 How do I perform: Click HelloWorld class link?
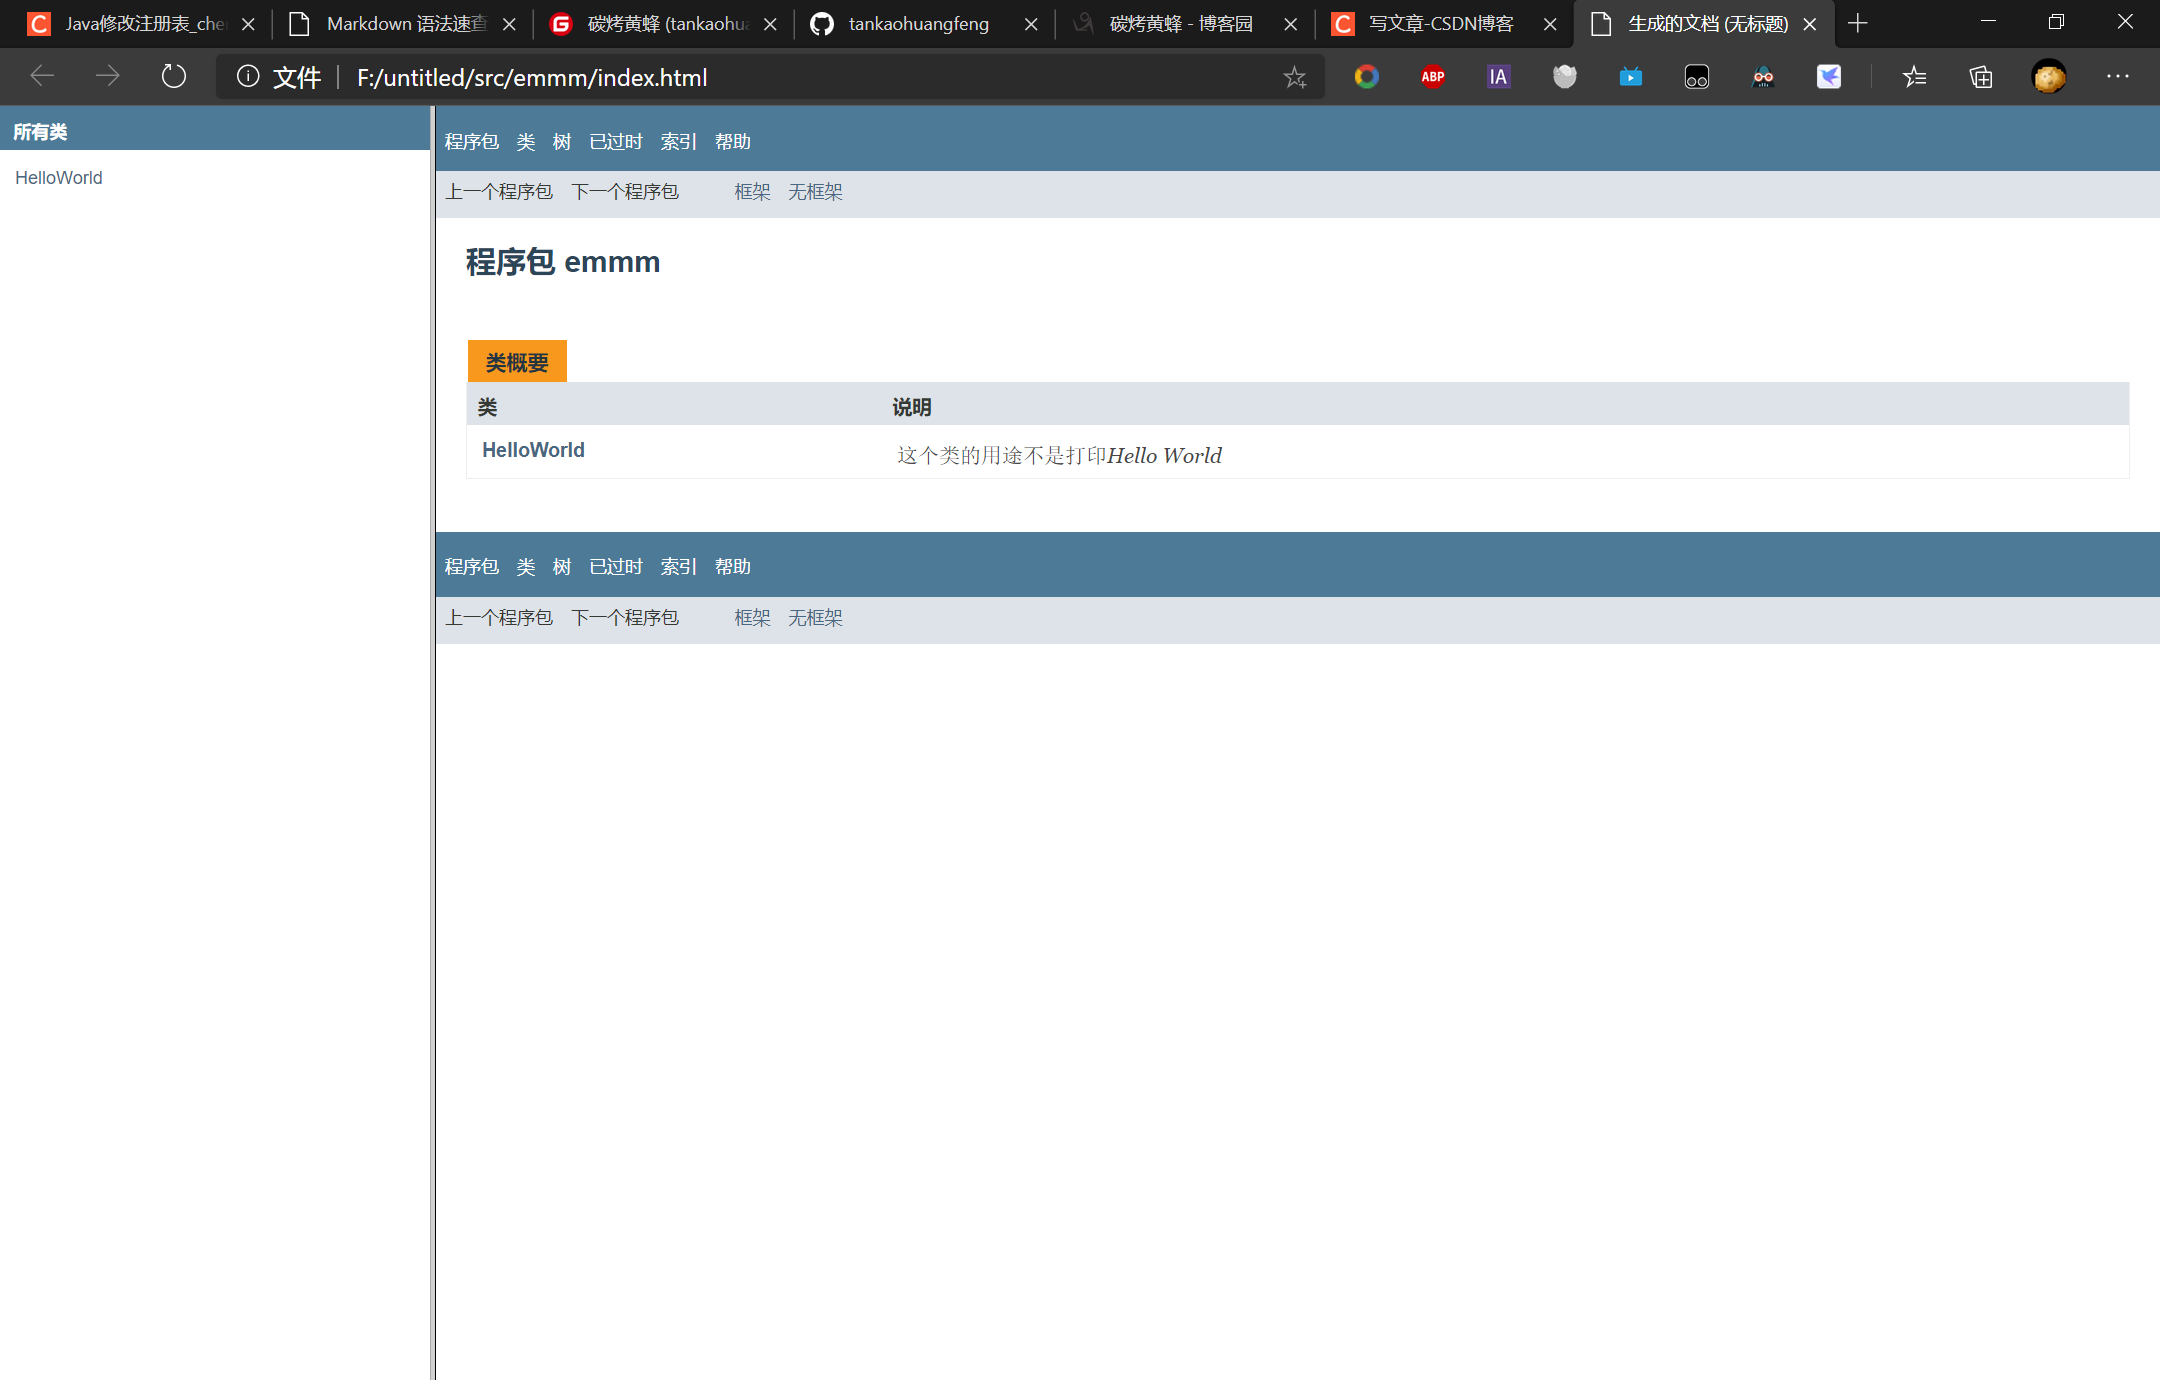click(532, 448)
